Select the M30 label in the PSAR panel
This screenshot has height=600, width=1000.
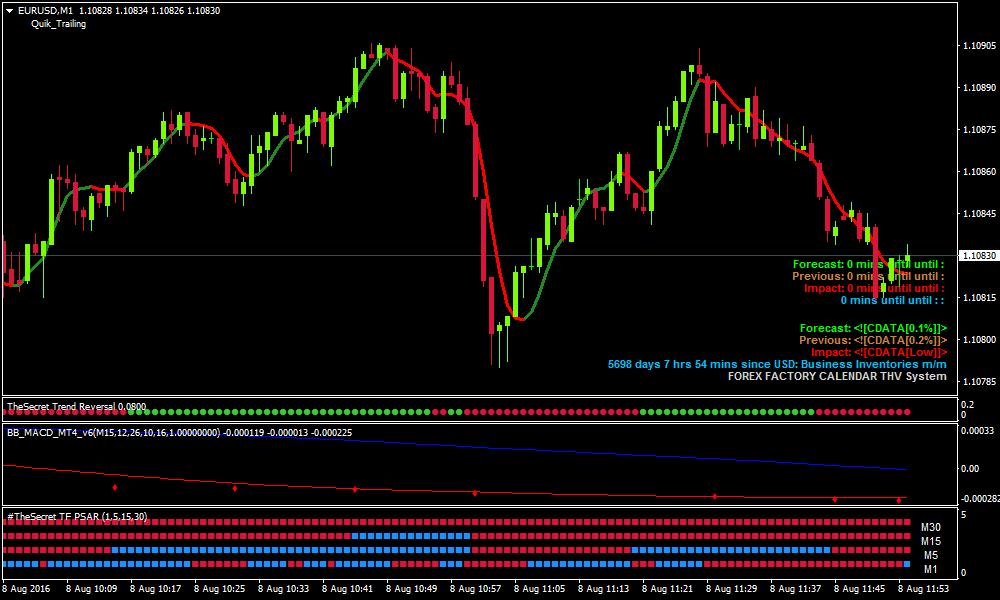(x=932, y=527)
